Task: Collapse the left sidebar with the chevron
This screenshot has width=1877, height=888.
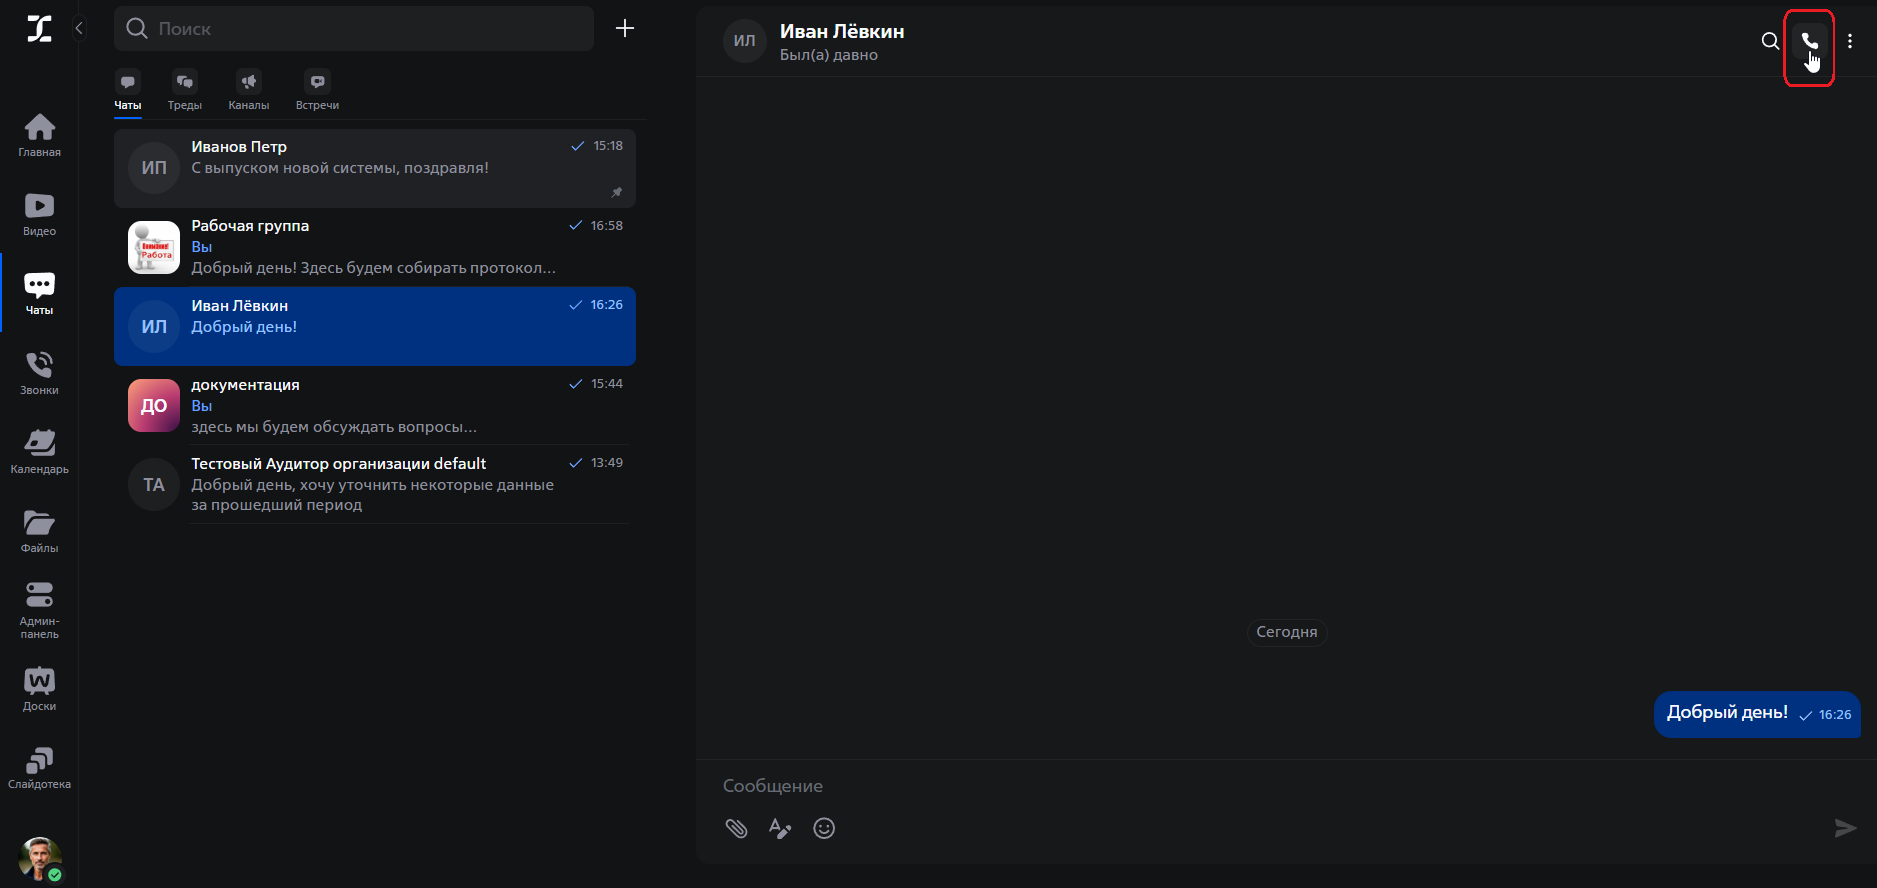Action: 79,28
